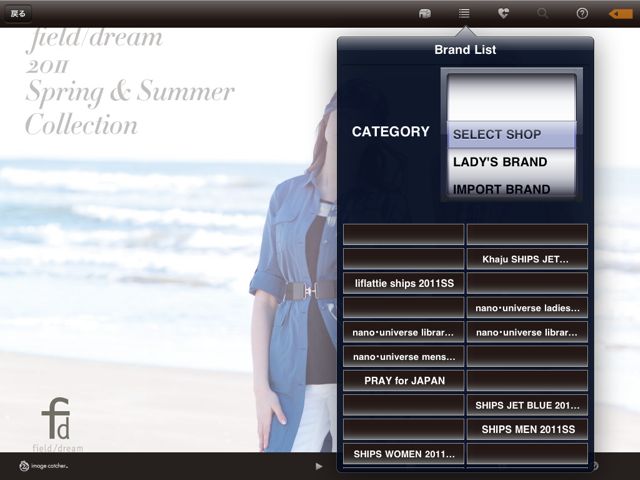Open Khaju SHIPS JET... brand

coord(527,259)
